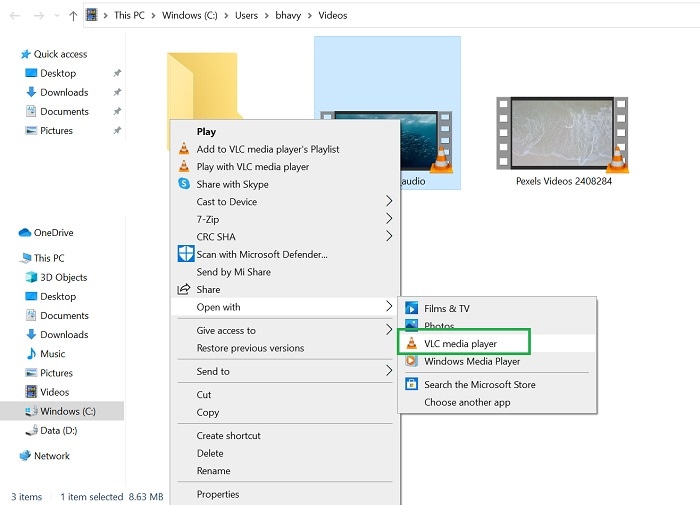The image size is (700, 505).
Task: Select Delete from the context menu
Action: point(285,453)
